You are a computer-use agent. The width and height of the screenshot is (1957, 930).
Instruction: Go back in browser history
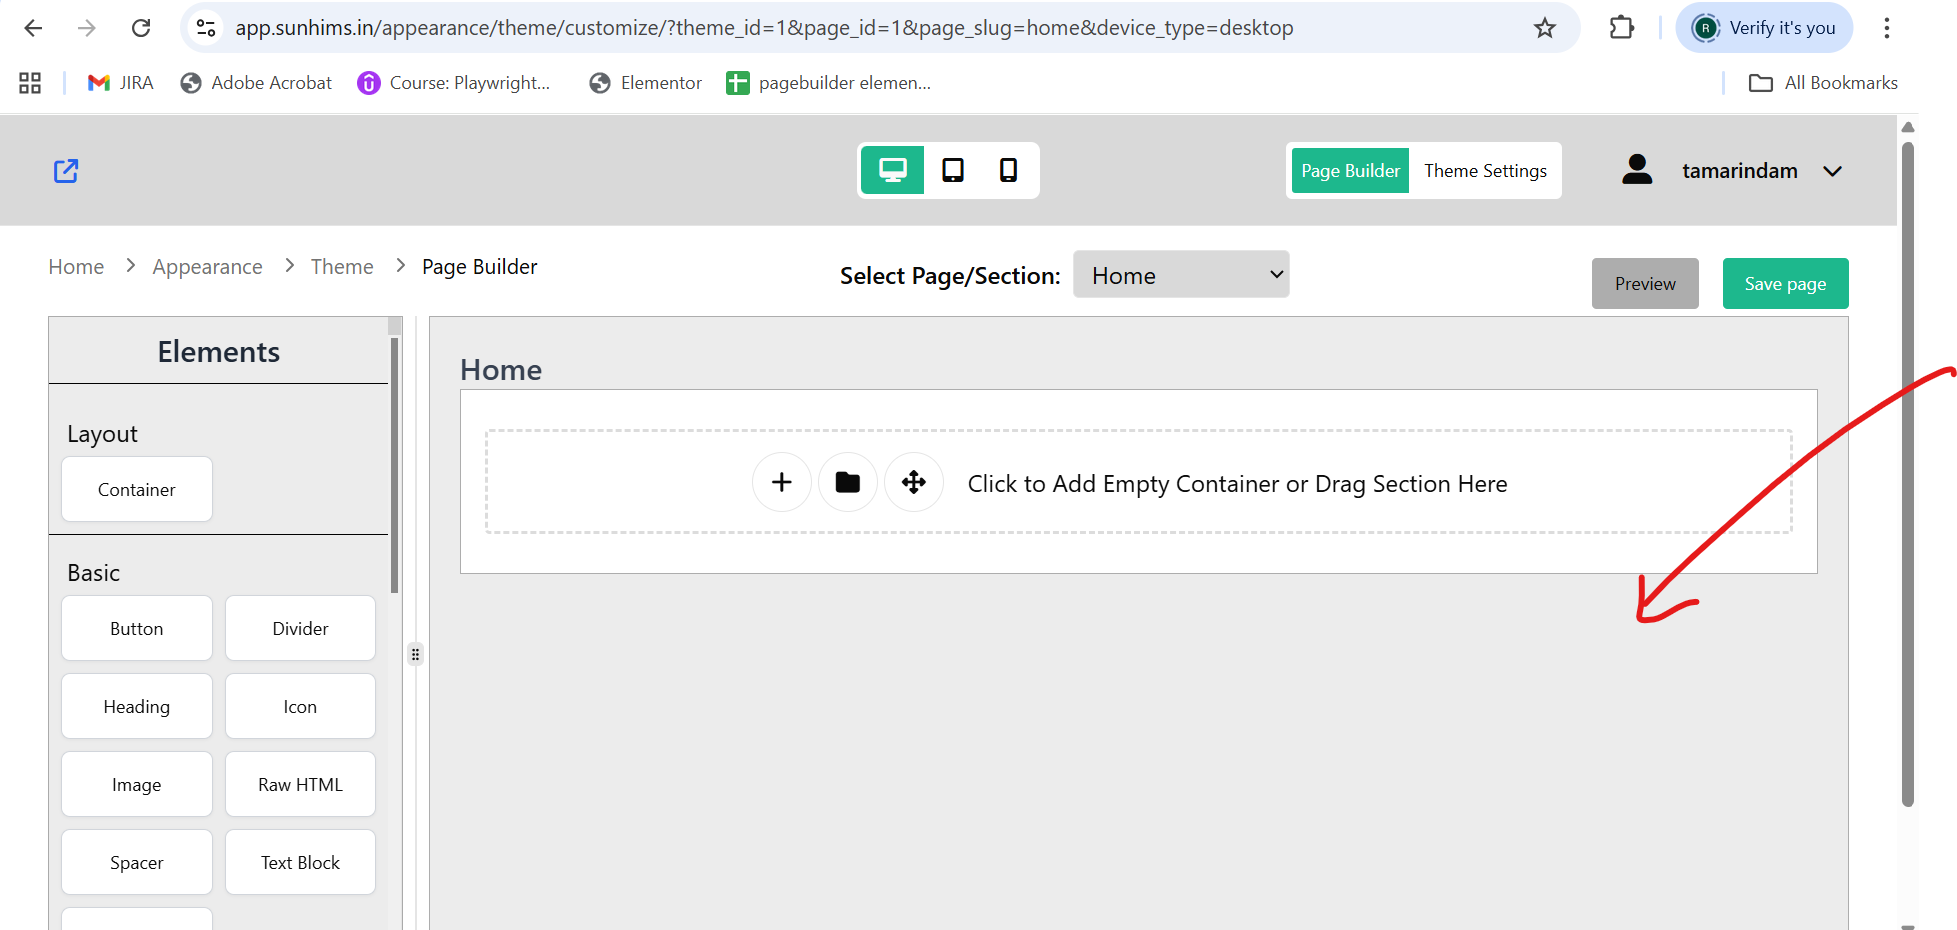pyautogui.click(x=33, y=28)
